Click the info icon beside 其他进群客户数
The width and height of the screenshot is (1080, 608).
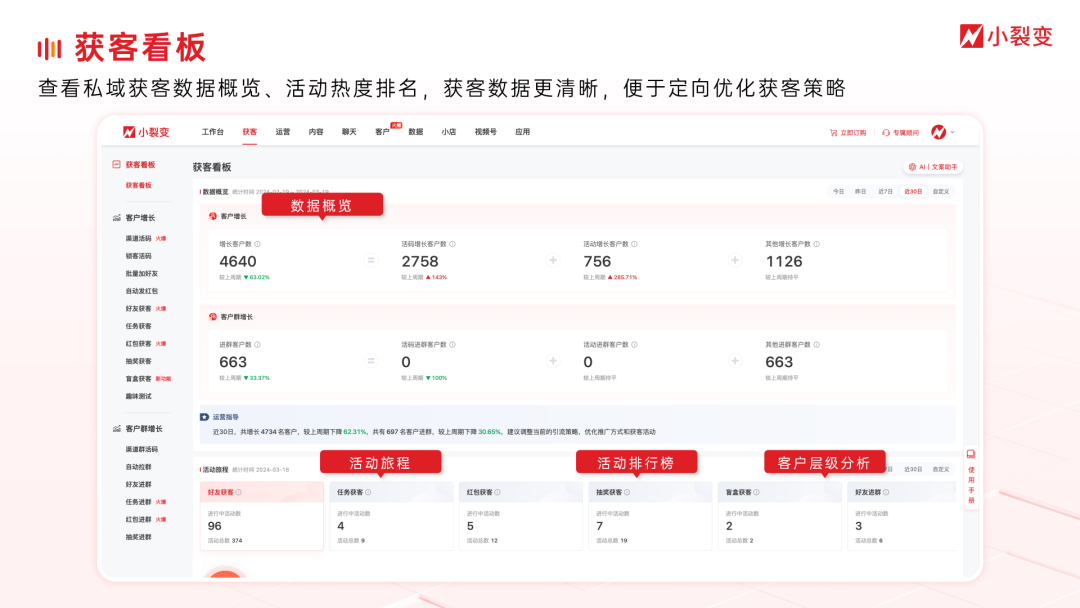pyautogui.click(x=816, y=344)
